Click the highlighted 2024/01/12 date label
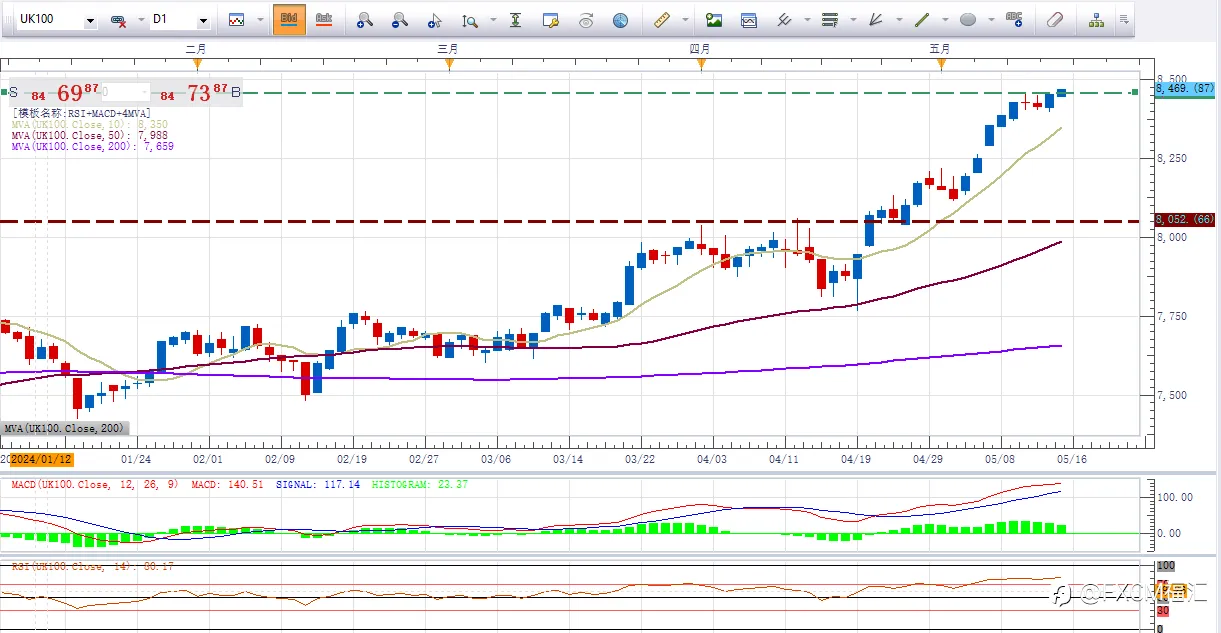The width and height of the screenshot is (1221, 633). (x=41, y=460)
